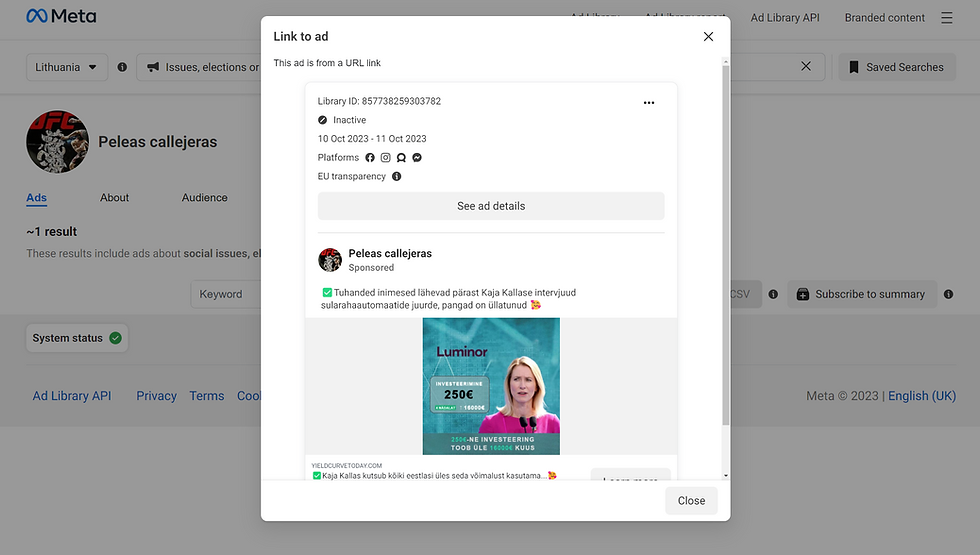Click the dialog vertical scrollbar
Image resolution: width=980 pixels, height=555 pixels.
tap(726, 244)
